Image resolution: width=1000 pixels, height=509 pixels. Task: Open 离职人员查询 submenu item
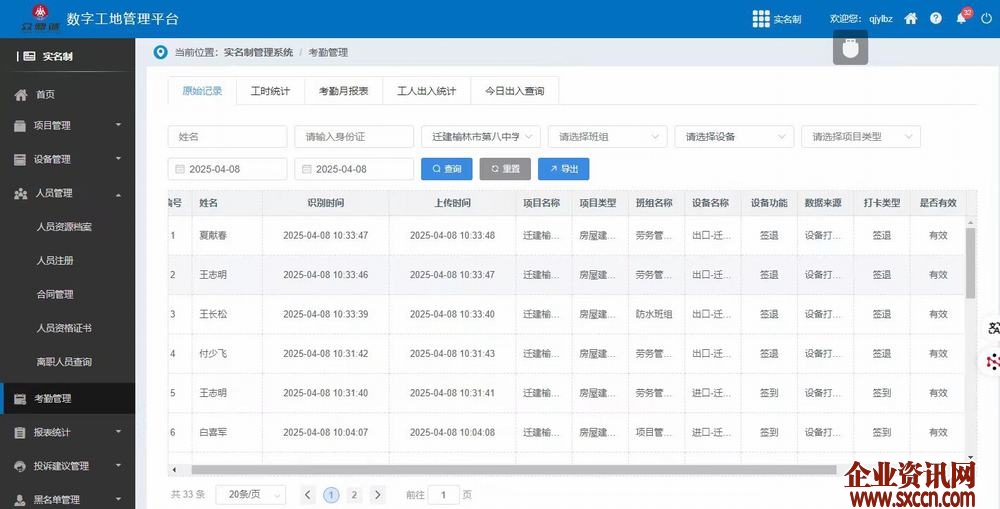(x=64, y=362)
